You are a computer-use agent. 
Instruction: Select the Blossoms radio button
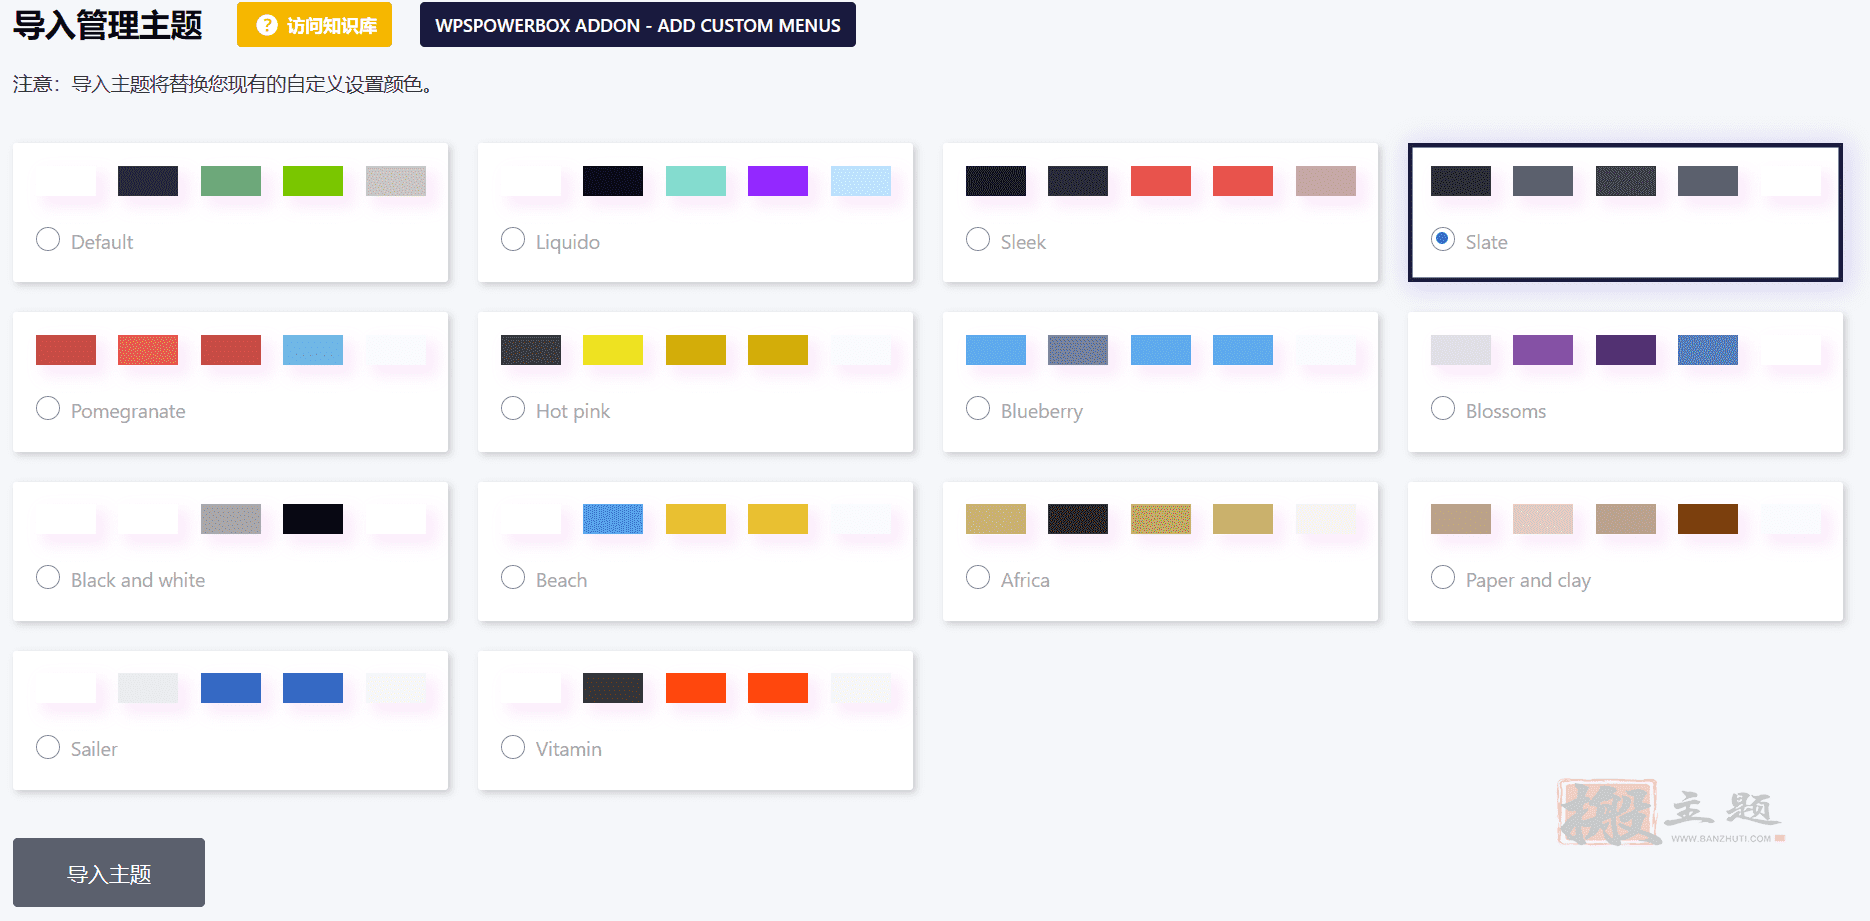1443,409
